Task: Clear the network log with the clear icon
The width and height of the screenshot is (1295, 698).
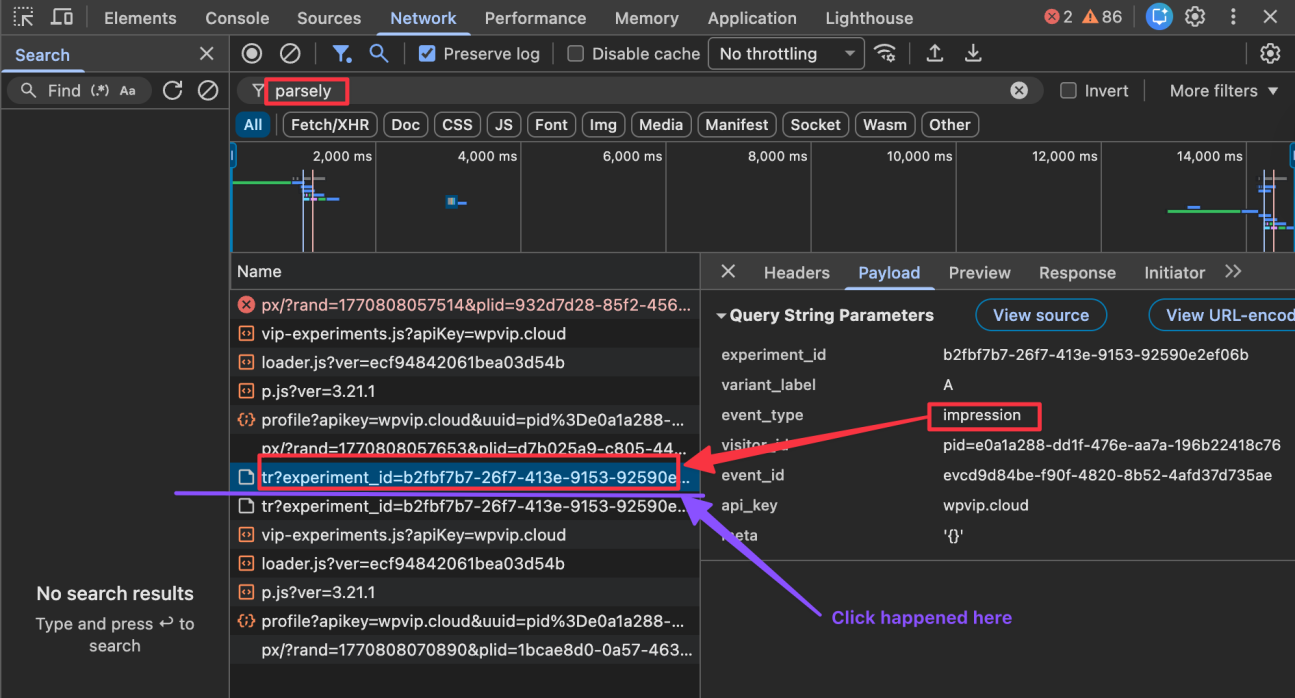Action: pos(291,53)
